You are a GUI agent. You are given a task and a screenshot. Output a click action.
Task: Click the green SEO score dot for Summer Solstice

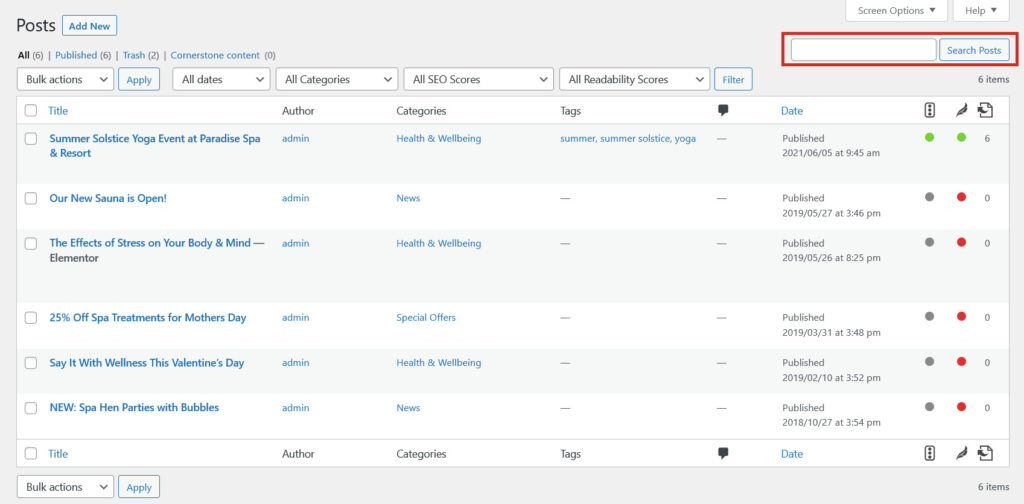pyautogui.click(x=929, y=138)
